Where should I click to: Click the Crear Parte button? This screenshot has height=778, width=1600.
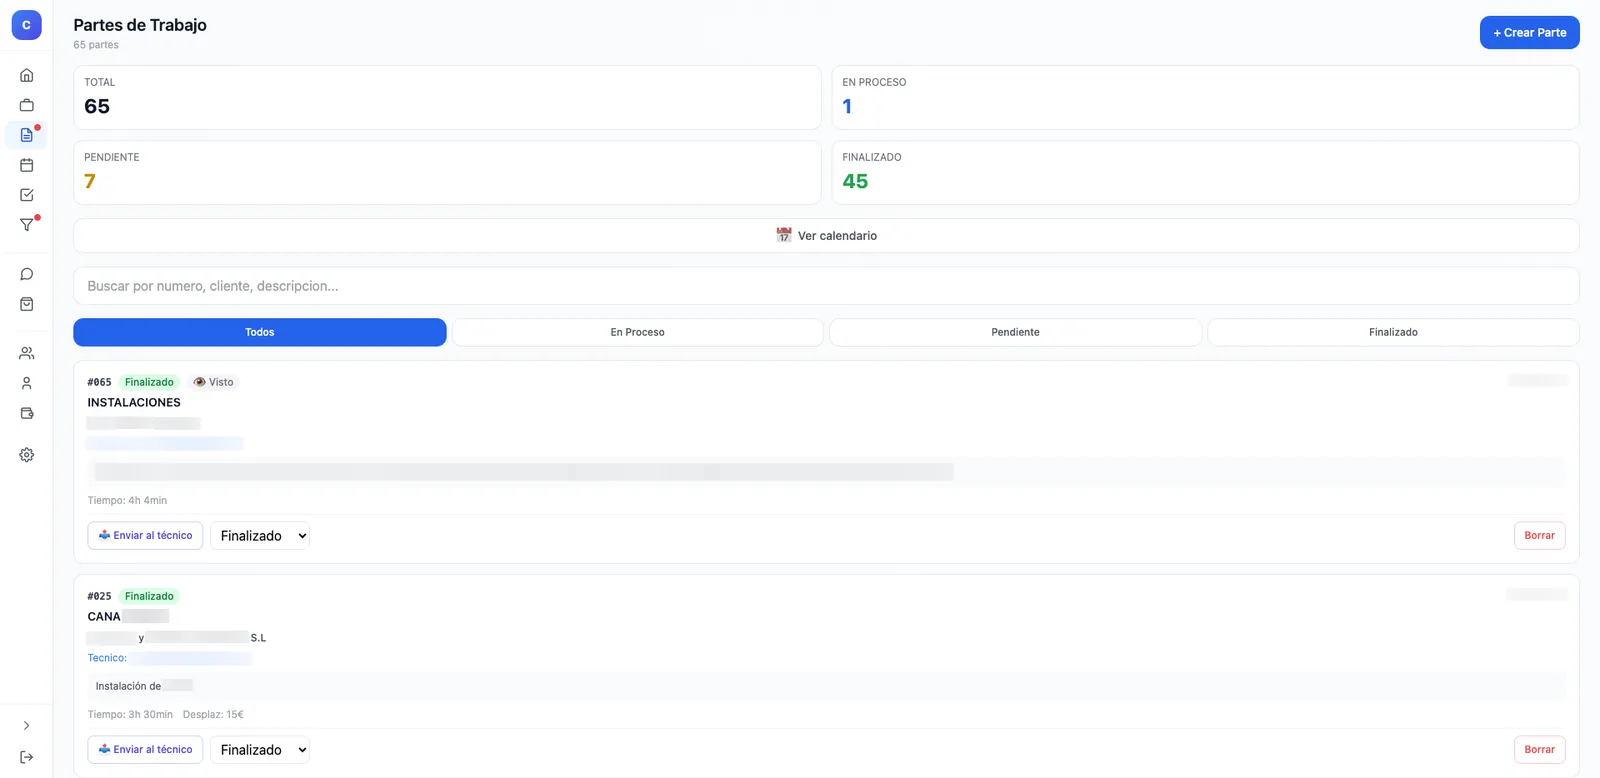point(1530,32)
